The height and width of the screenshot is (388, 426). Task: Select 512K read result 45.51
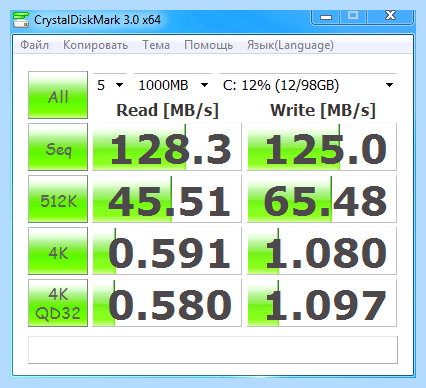(x=167, y=199)
